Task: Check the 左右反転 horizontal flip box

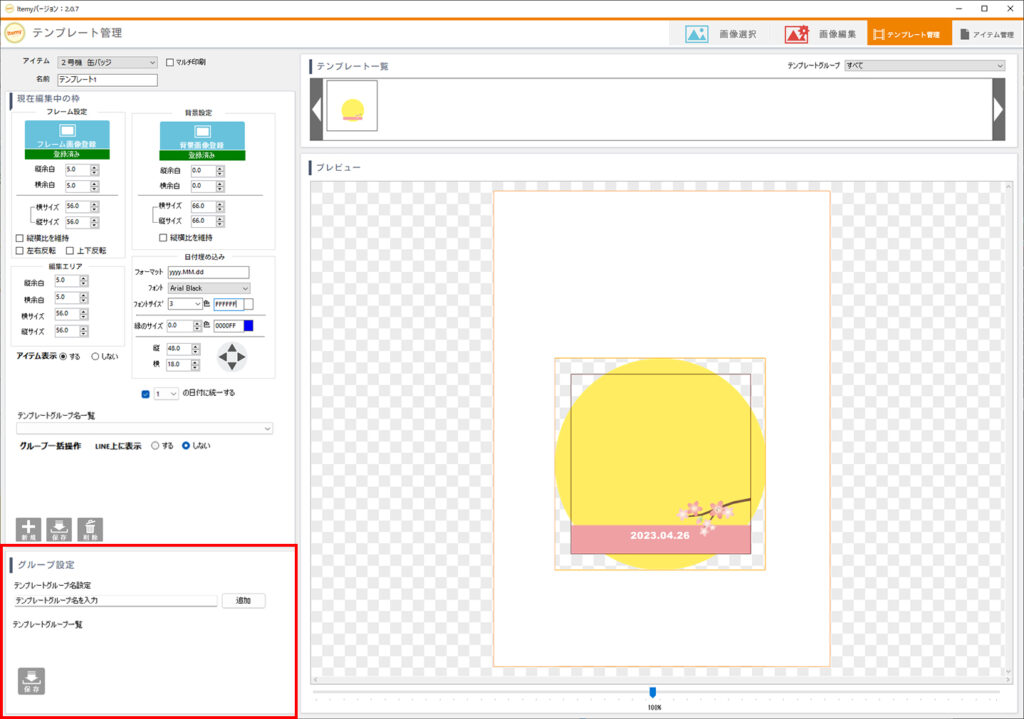Action: click(x=20, y=251)
